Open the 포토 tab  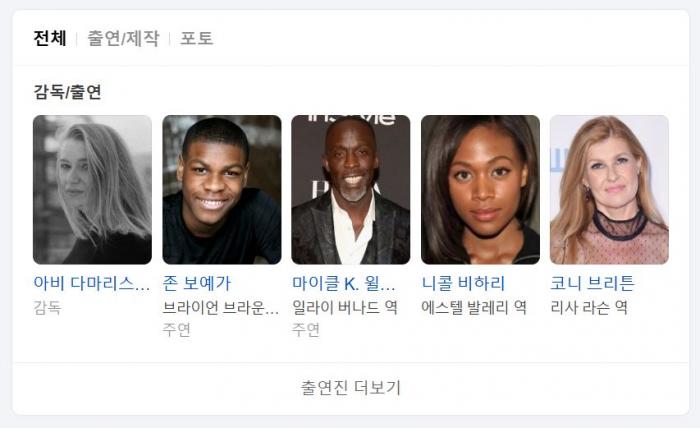click(196, 38)
